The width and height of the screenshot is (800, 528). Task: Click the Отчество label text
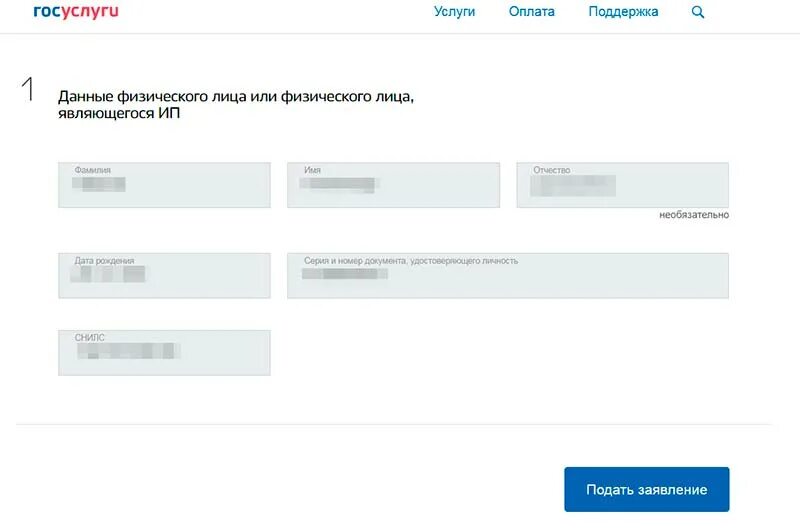pos(552,170)
